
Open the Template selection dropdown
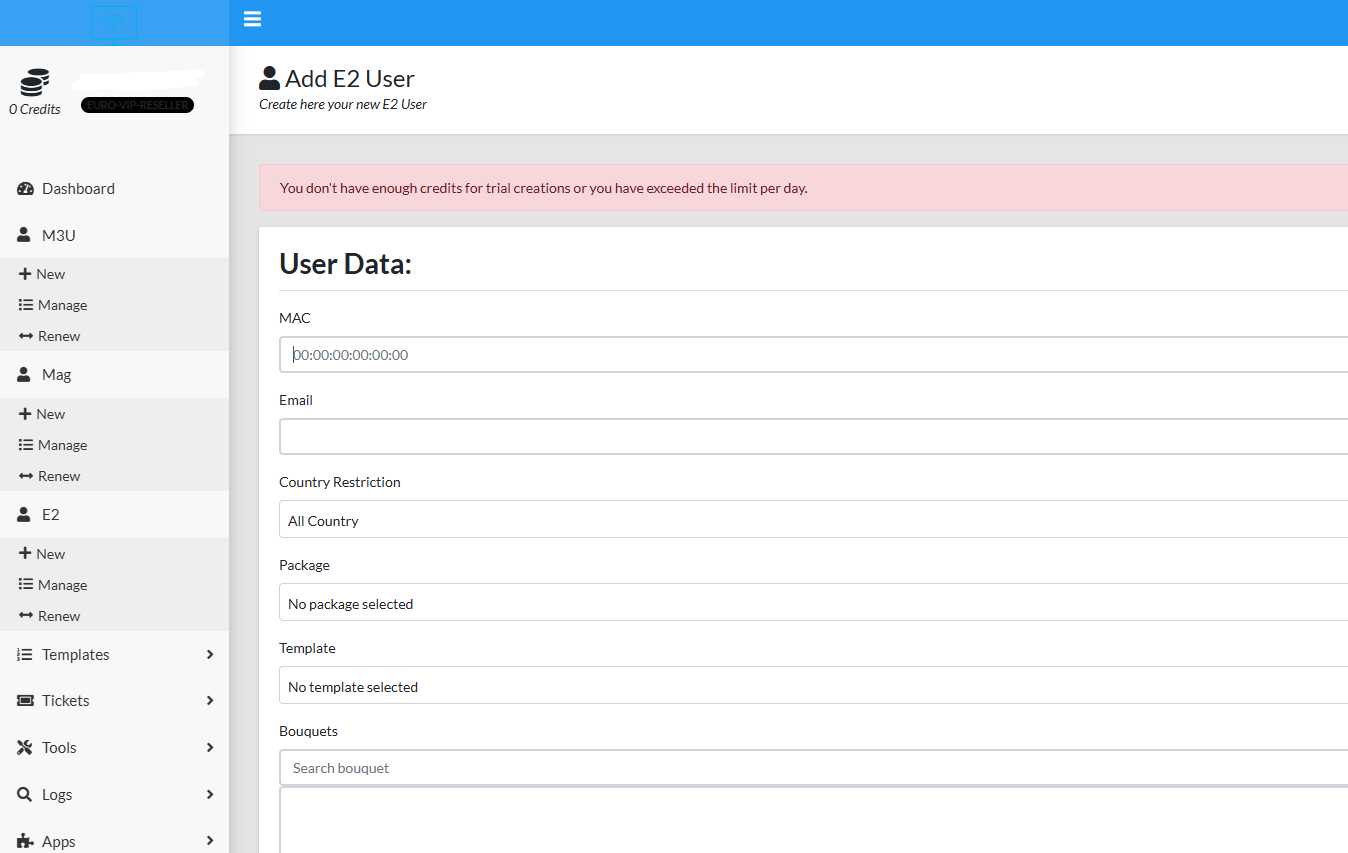[x=812, y=686]
